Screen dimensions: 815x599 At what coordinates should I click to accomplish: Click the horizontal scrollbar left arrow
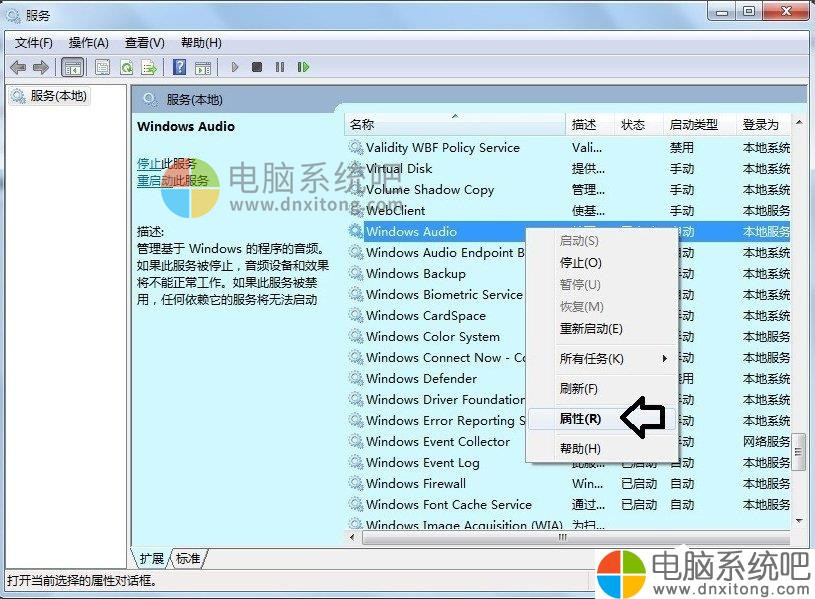point(352,537)
